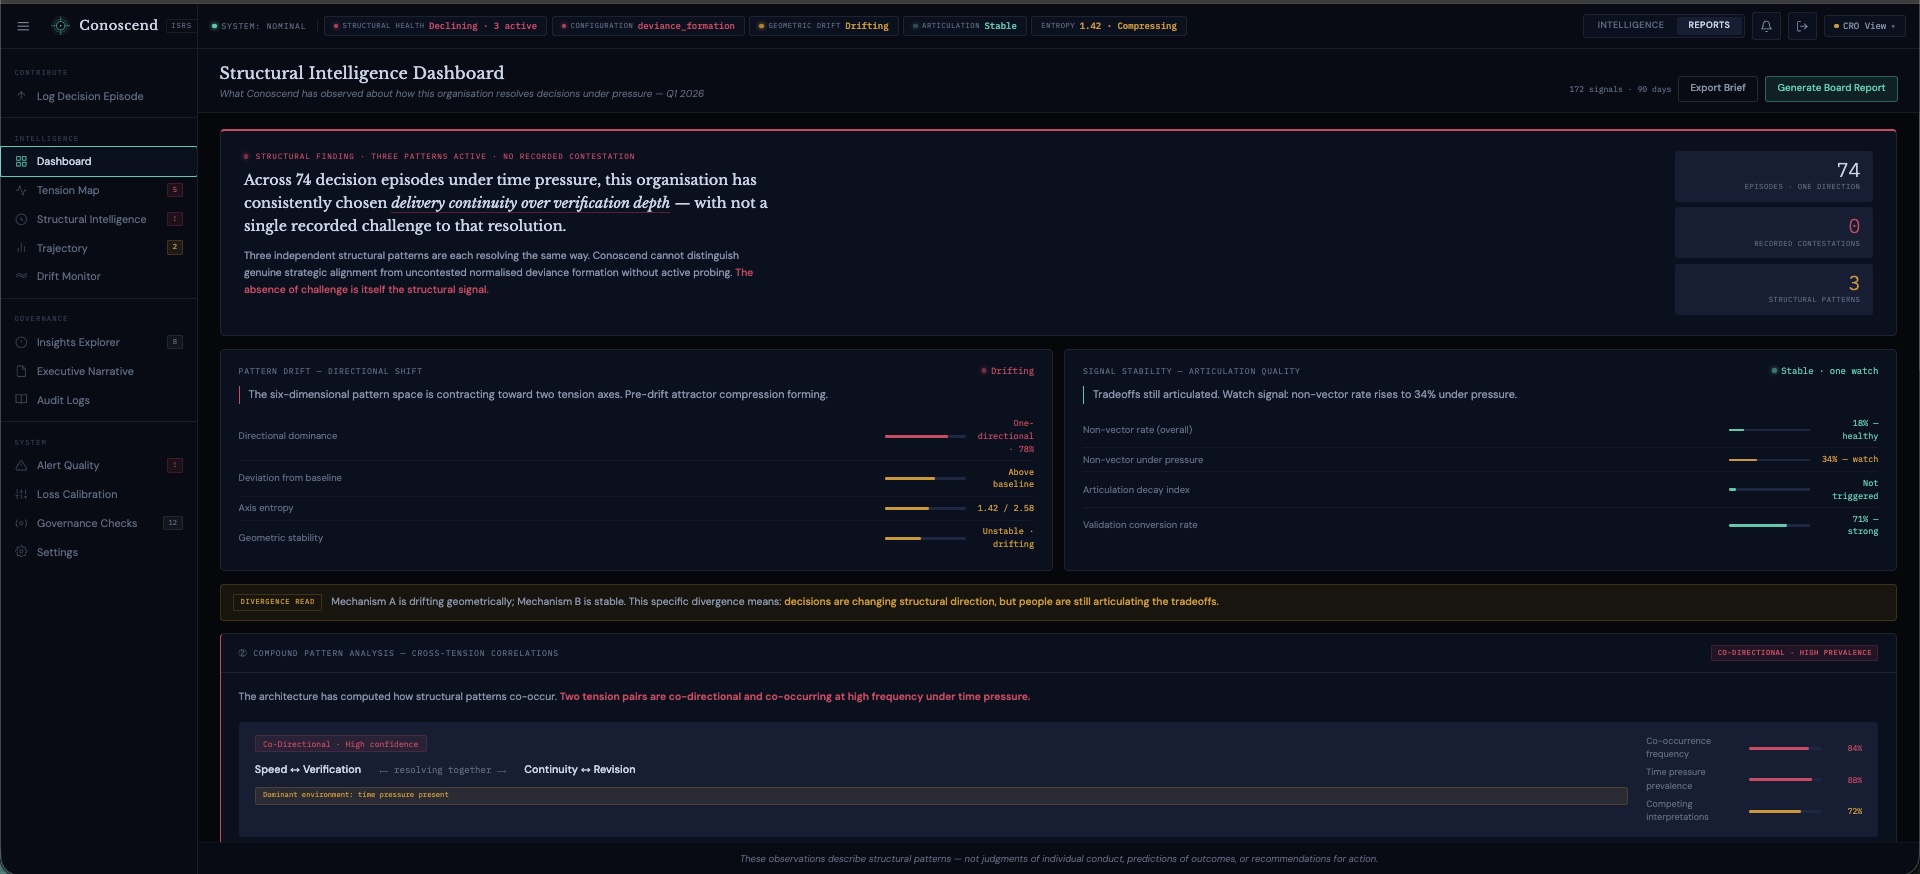Open Tension Map in the sidebar
This screenshot has width=1920, height=874.
99,190
